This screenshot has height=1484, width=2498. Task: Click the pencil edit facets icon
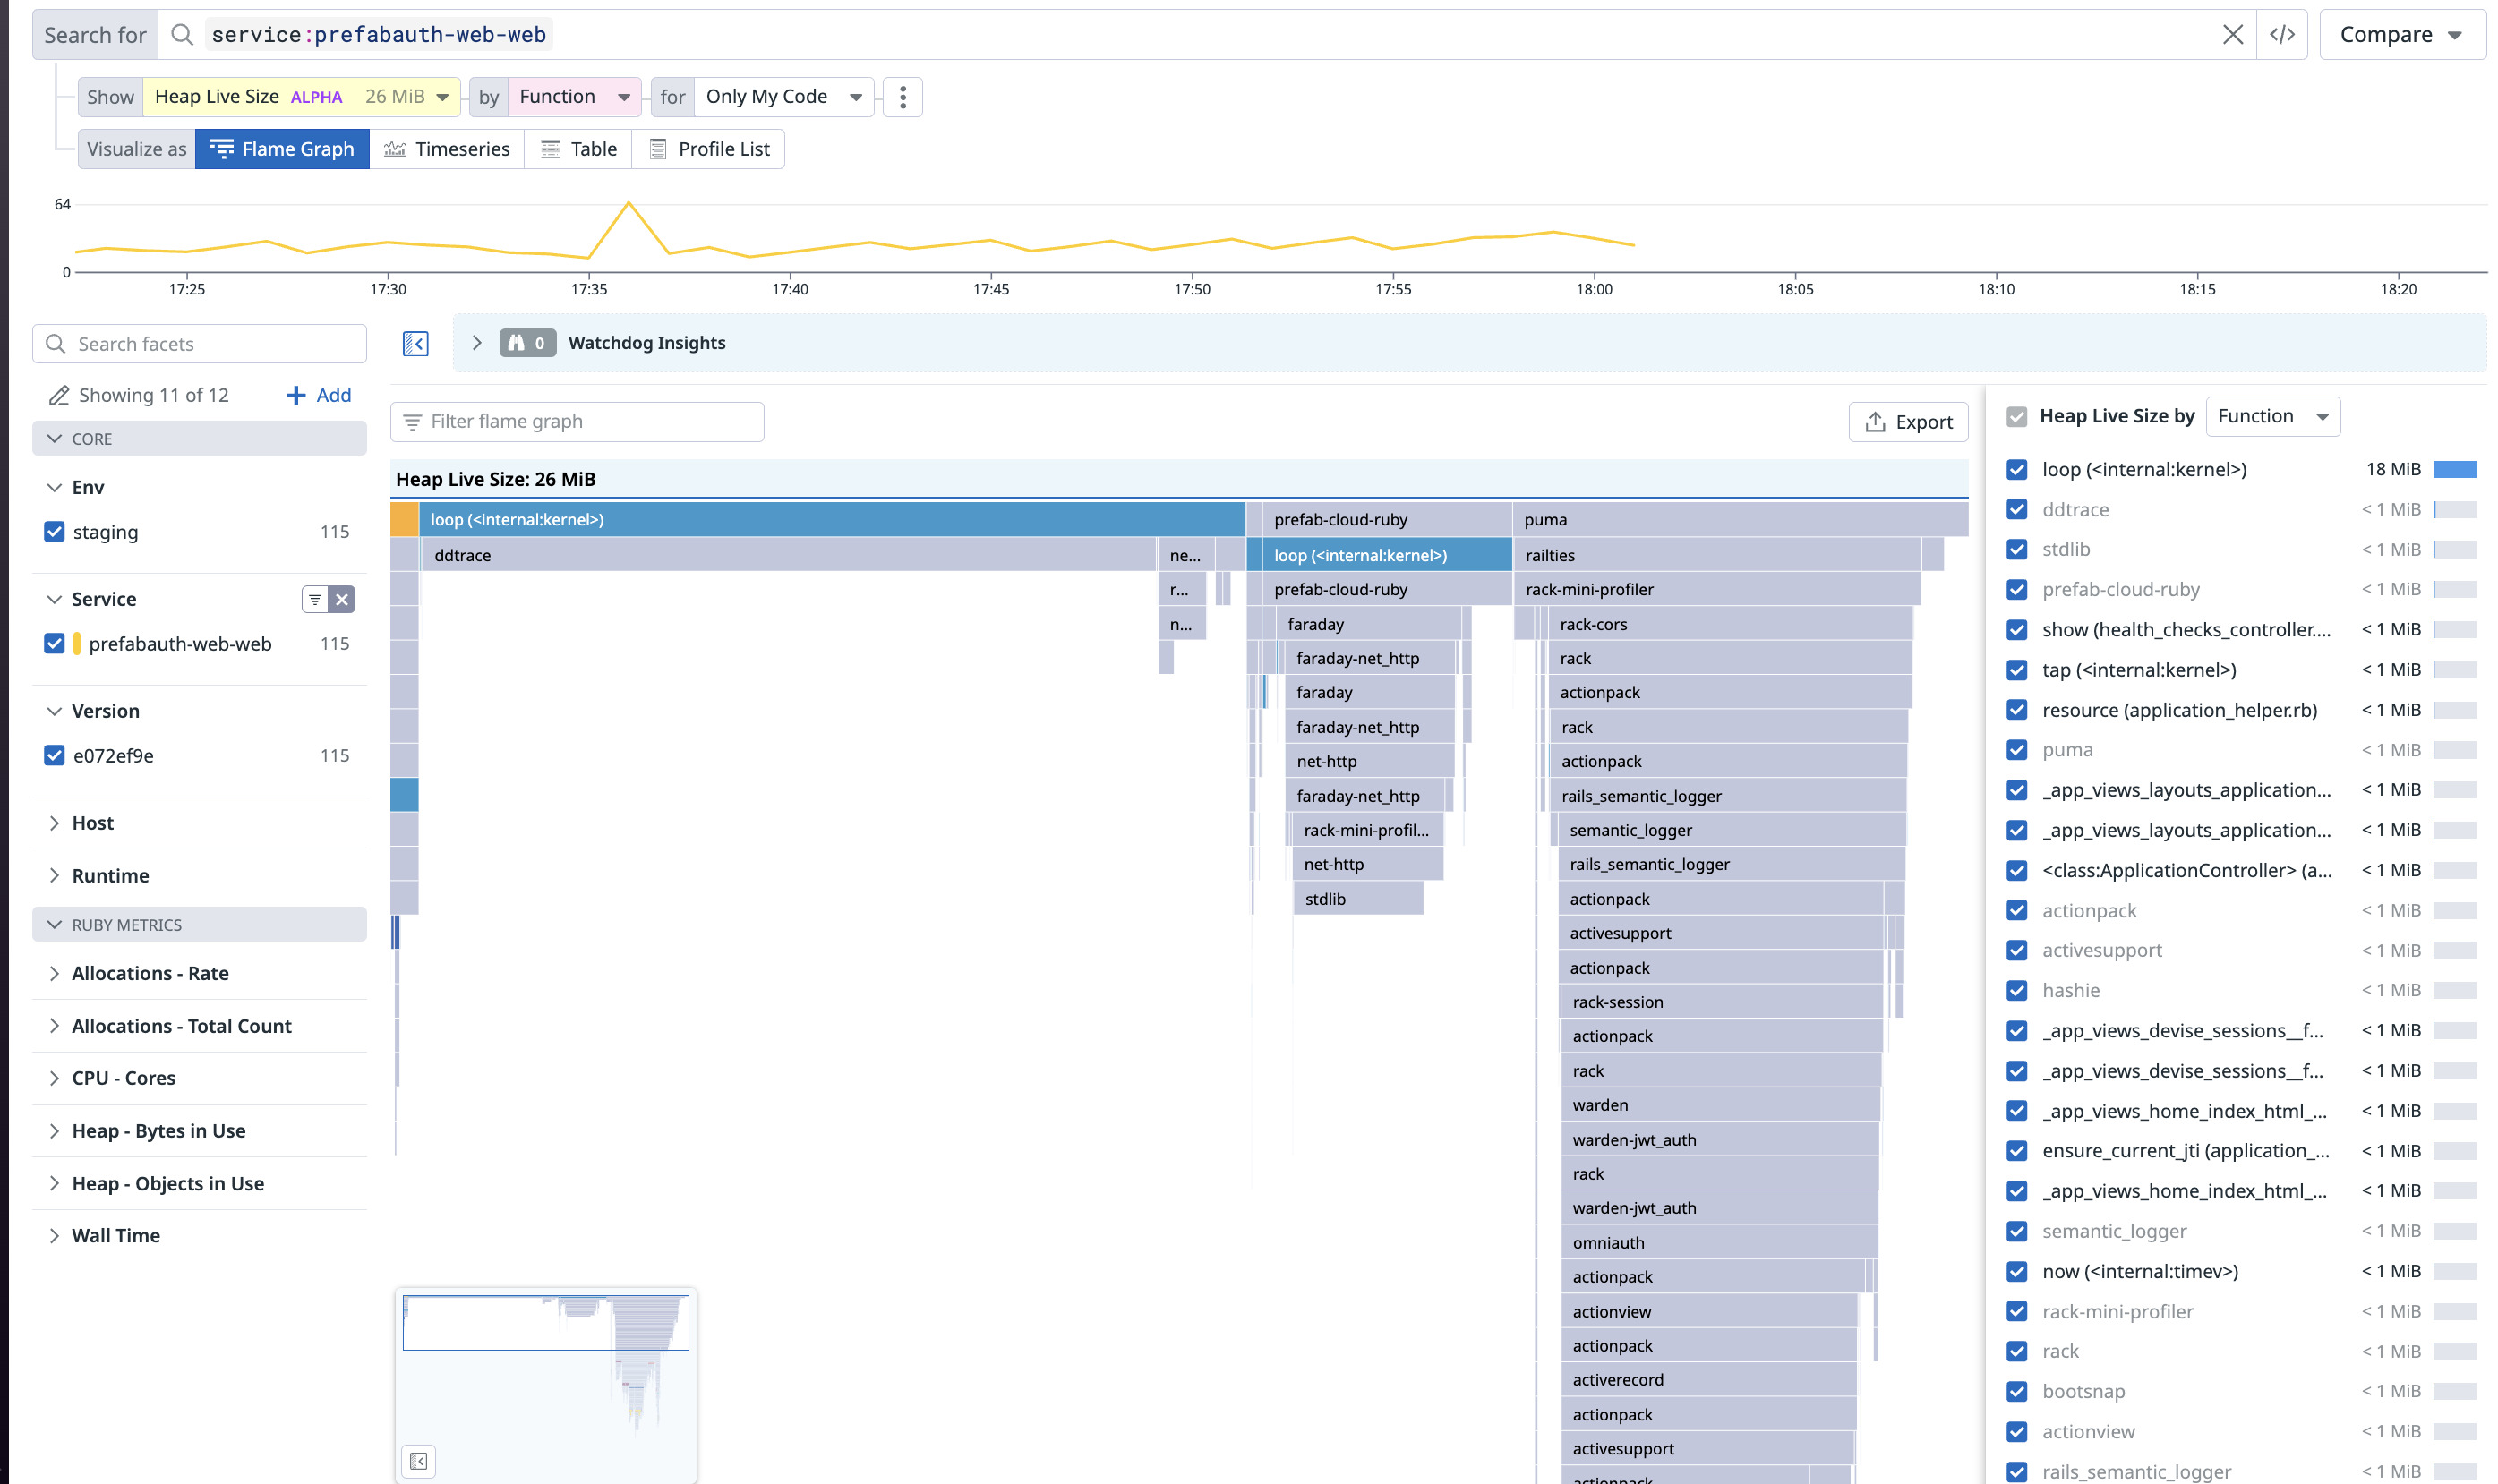59,396
